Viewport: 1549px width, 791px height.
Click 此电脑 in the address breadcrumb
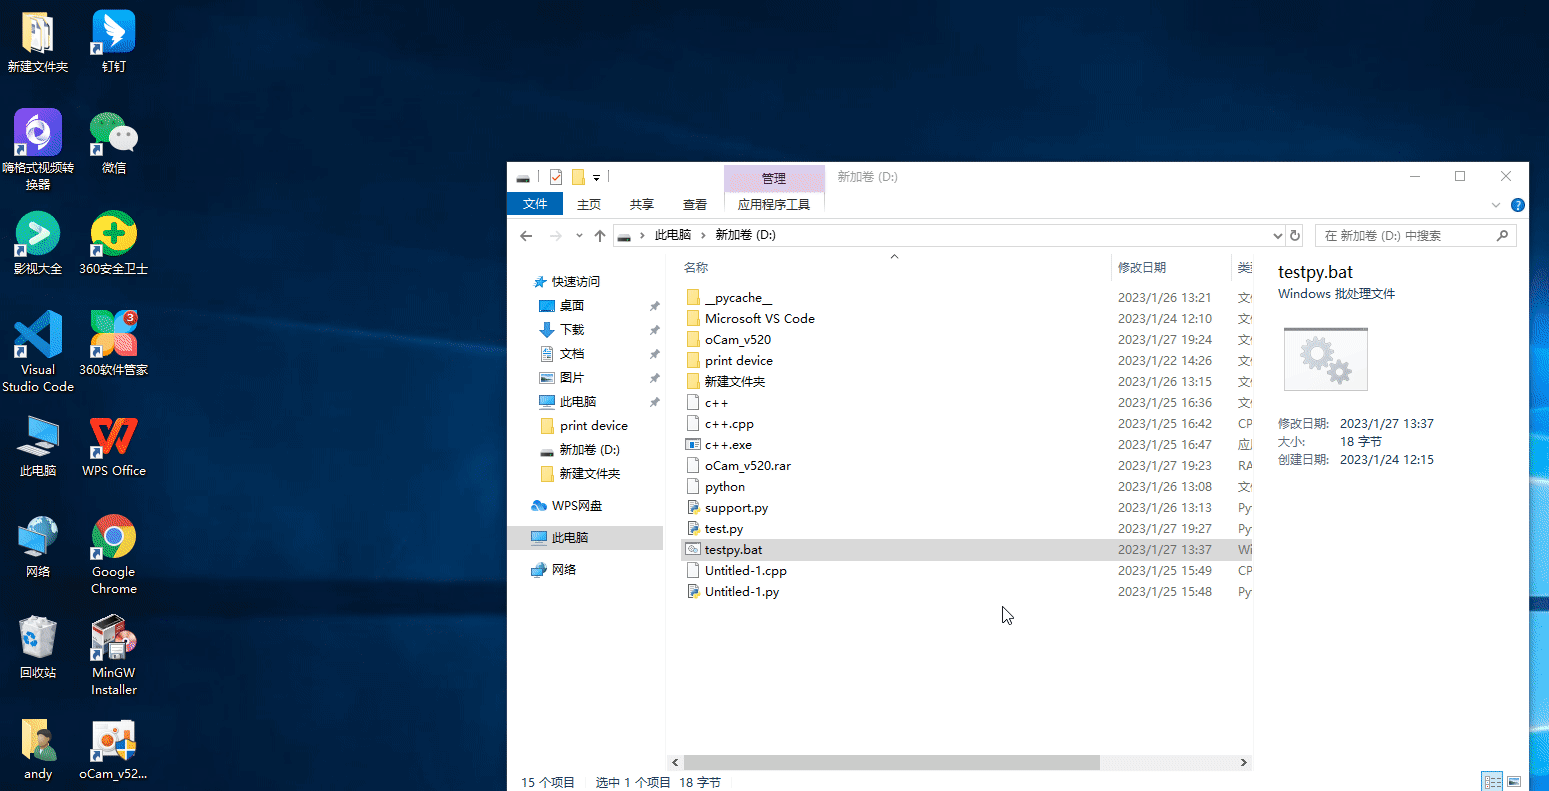673,235
